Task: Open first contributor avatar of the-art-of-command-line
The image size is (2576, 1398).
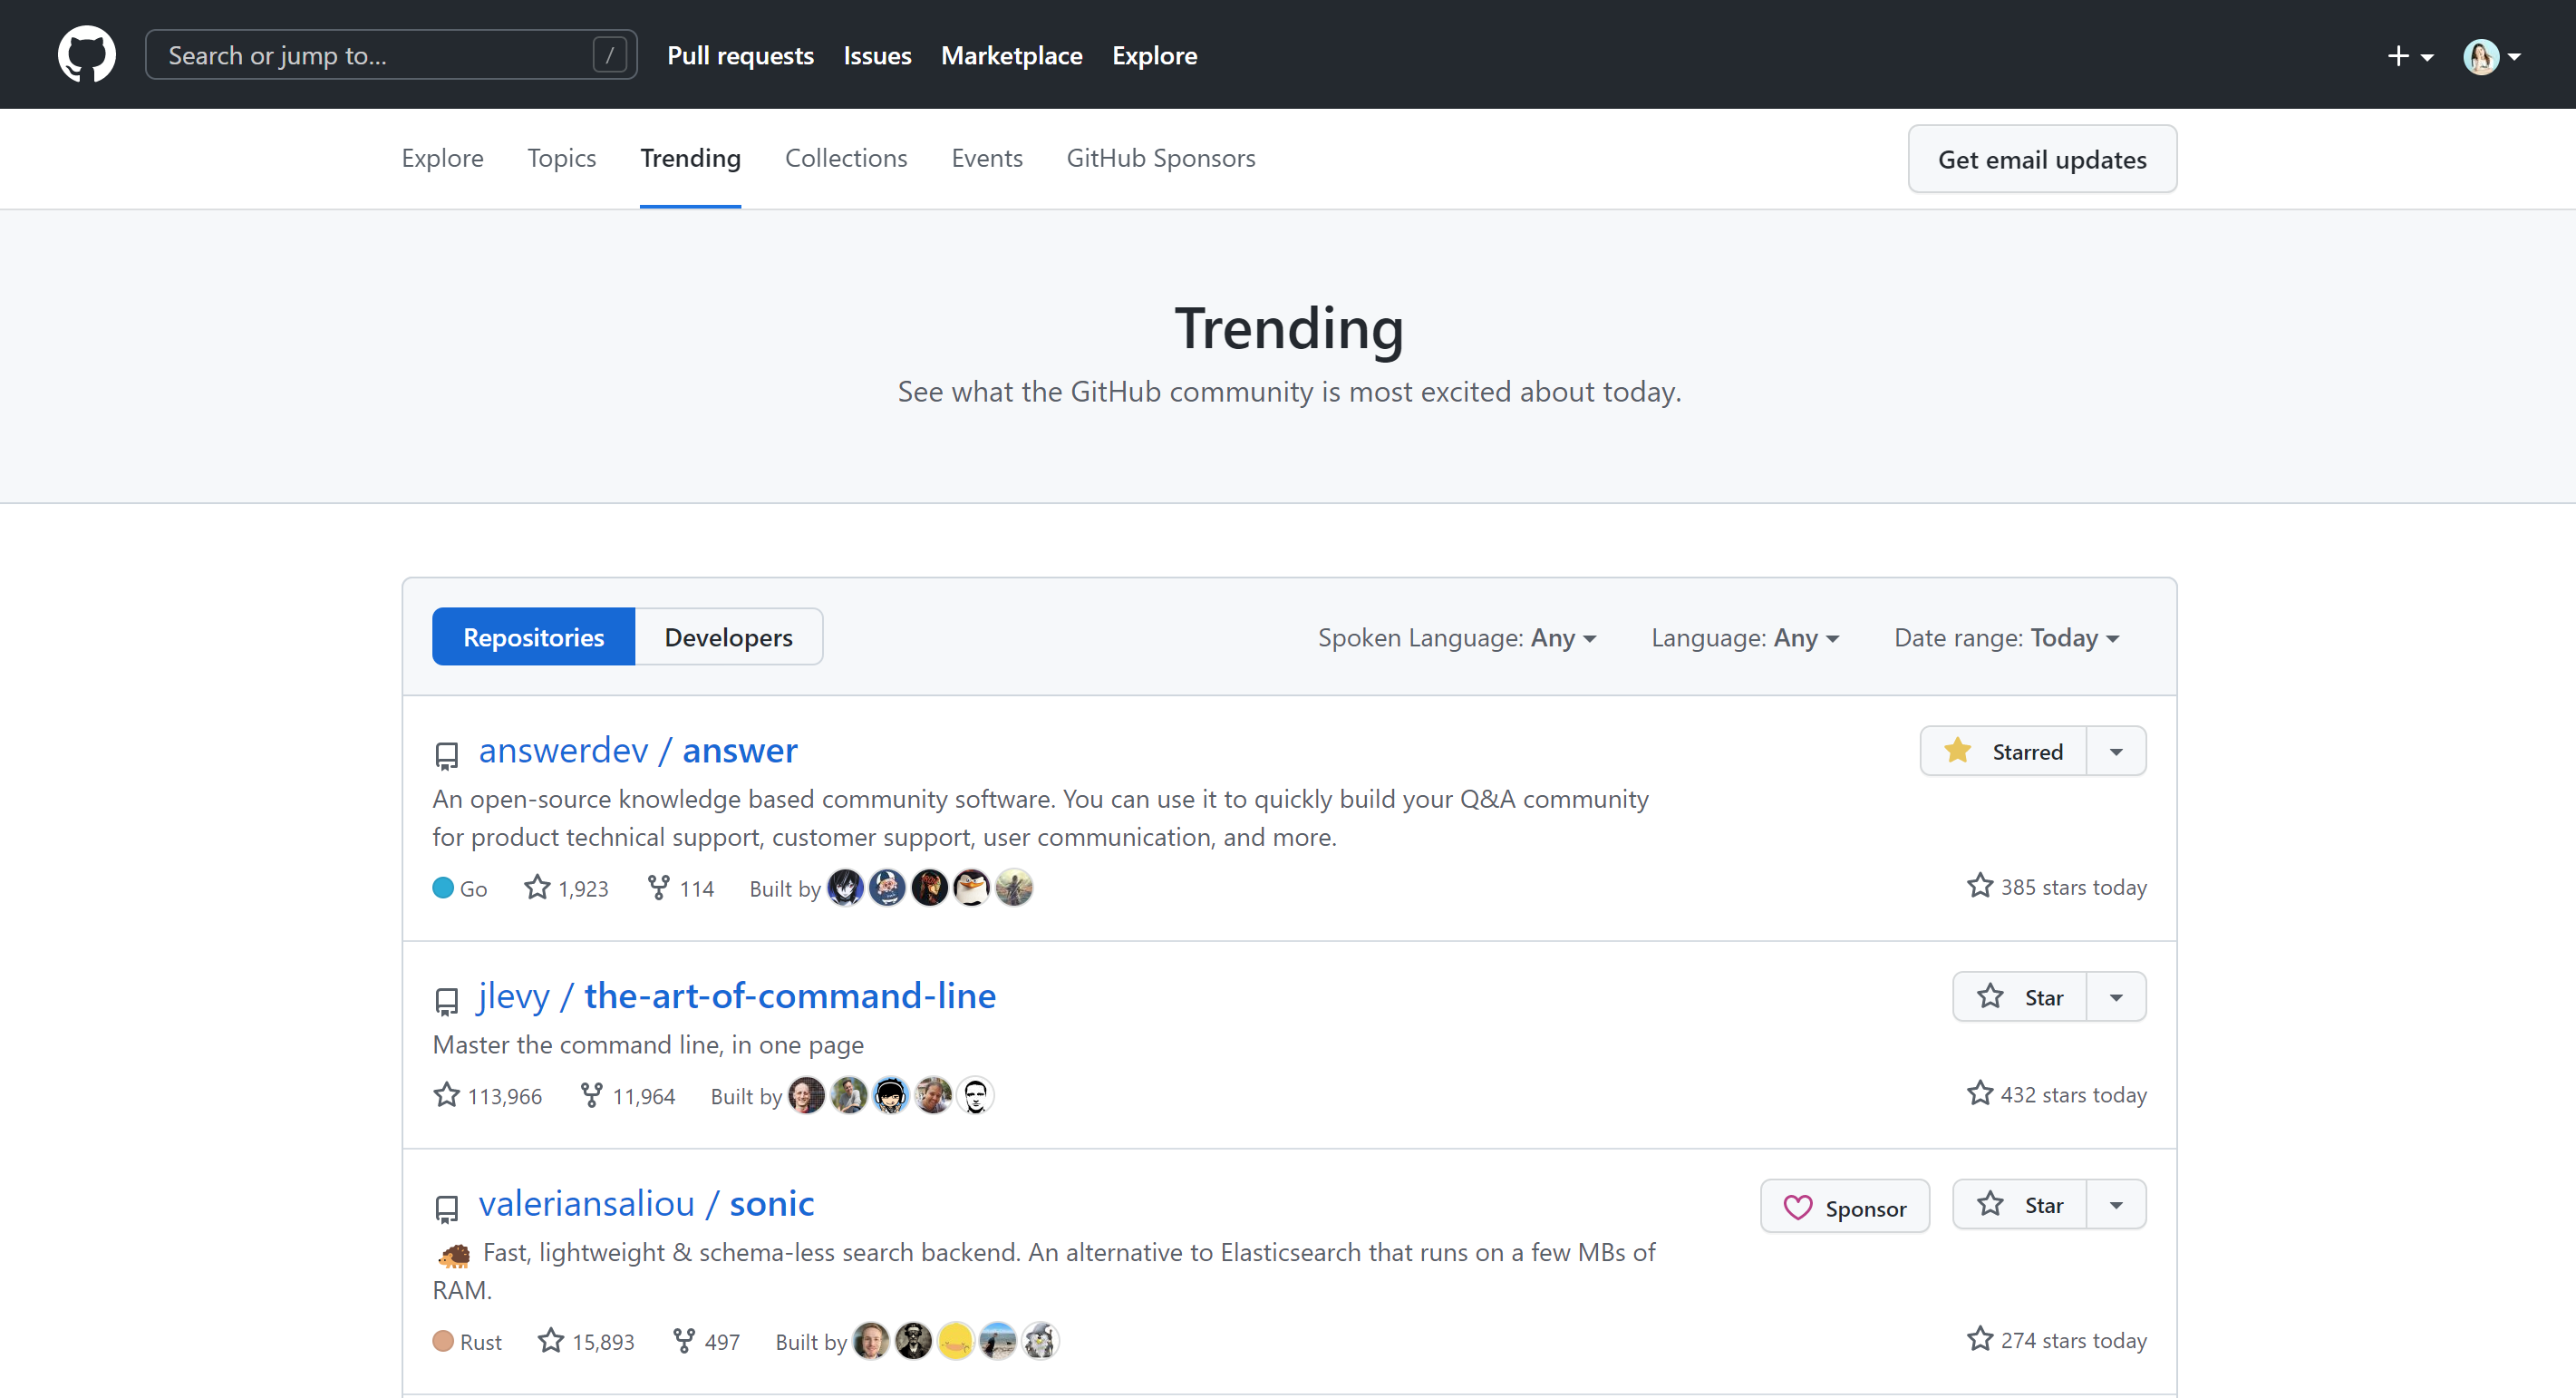Action: 806,1095
